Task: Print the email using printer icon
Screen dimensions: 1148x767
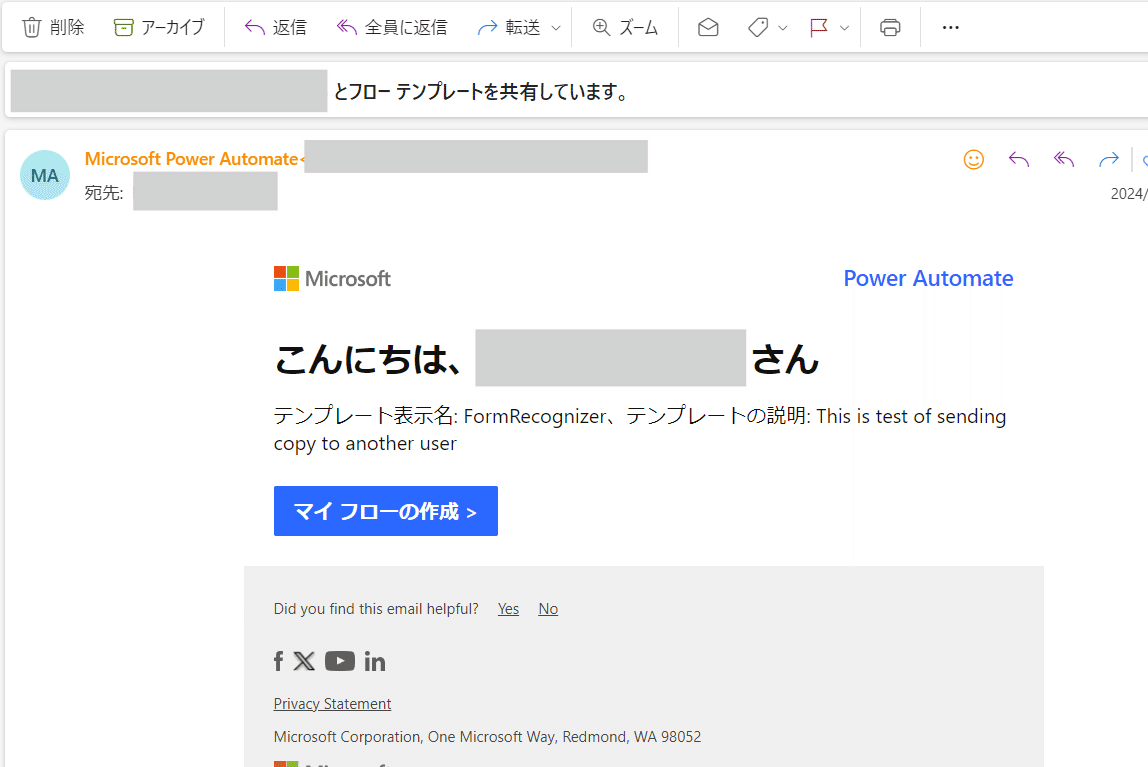Action: click(x=890, y=28)
